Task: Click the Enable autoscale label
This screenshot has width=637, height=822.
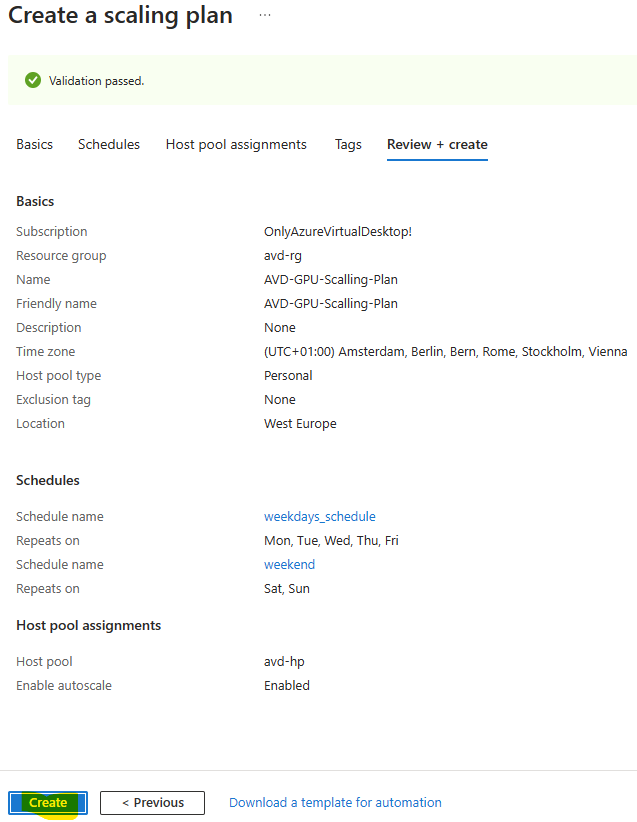Action: [64, 685]
